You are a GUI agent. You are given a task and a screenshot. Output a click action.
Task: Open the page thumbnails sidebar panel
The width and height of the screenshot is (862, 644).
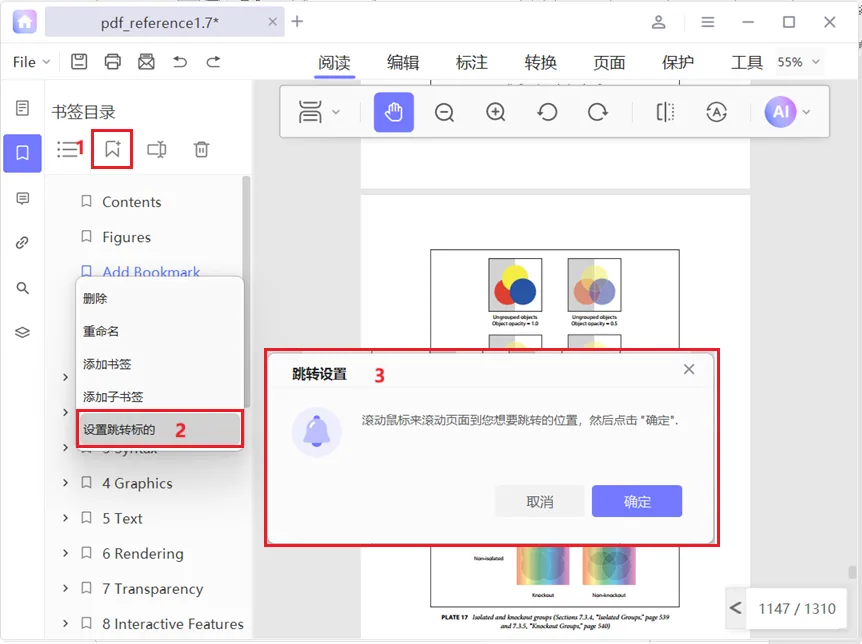click(23, 108)
